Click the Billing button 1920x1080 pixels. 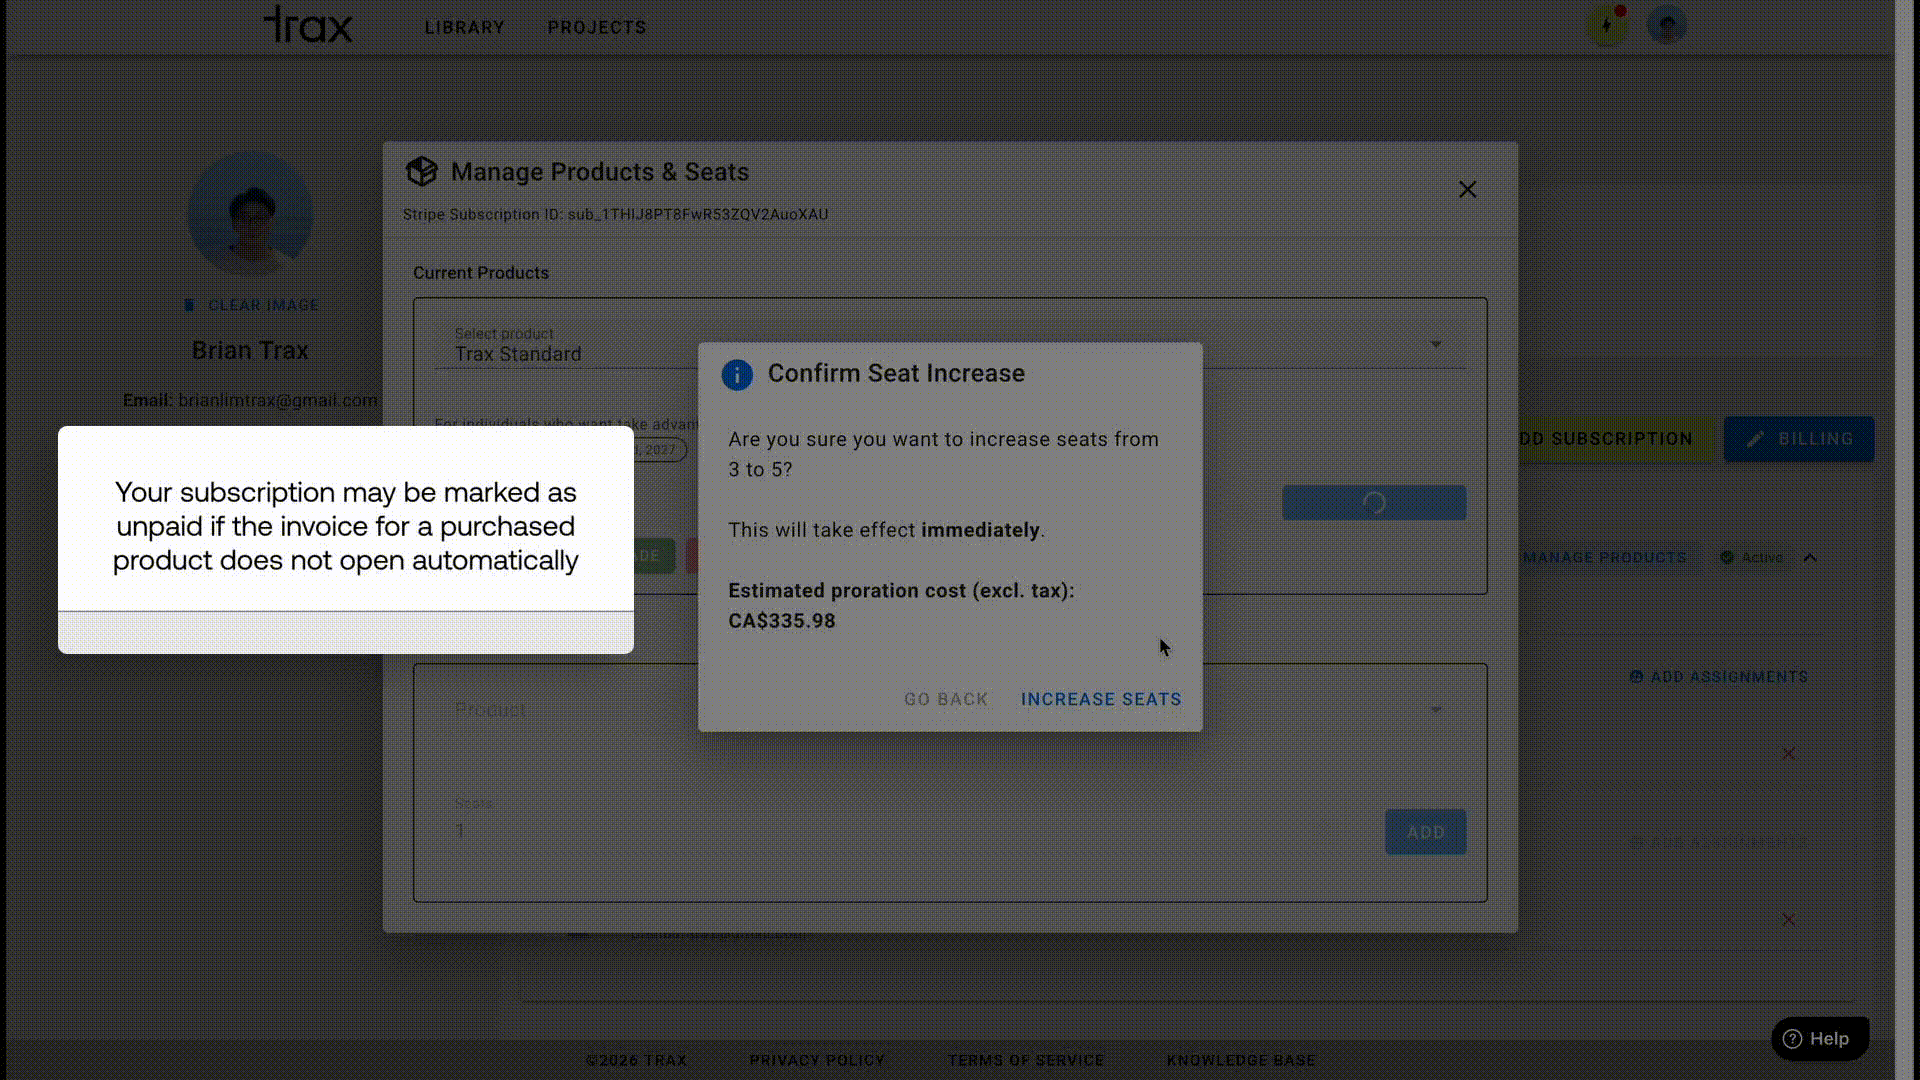pyautogui.click(x=1798, y=439)
